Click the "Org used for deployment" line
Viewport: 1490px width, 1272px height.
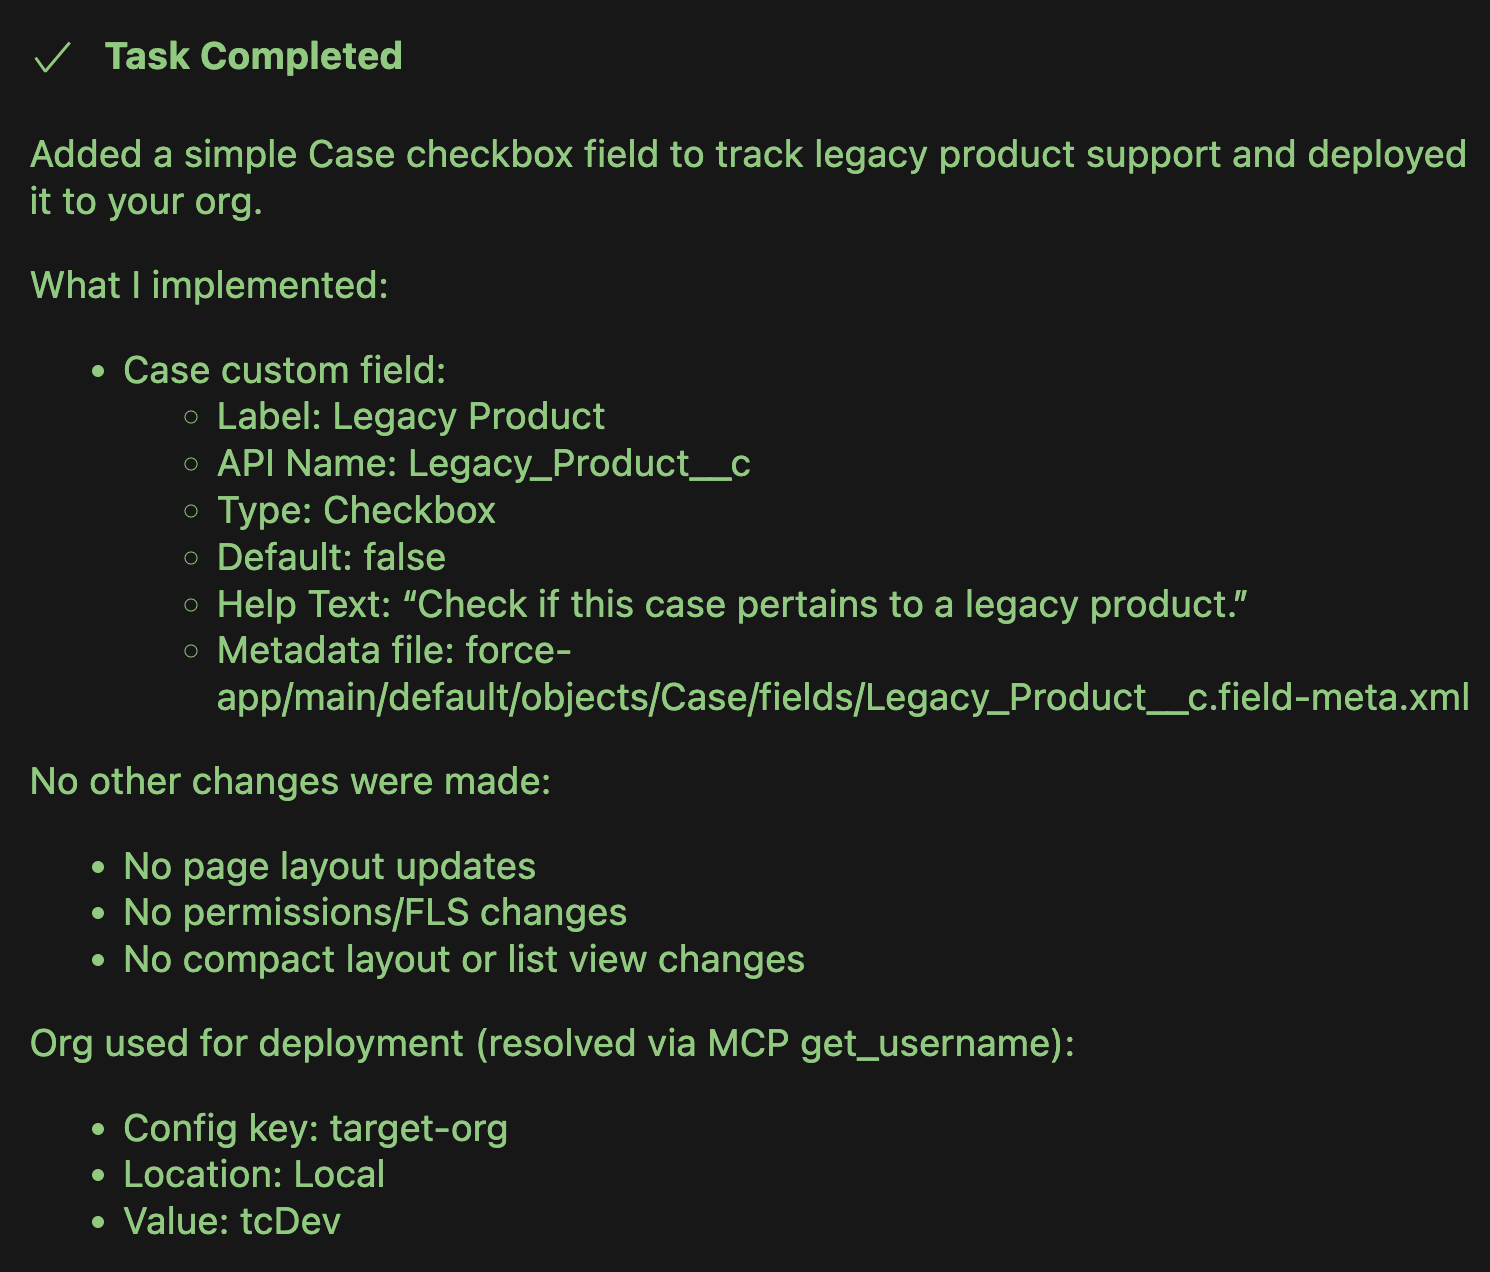click(552, 1044)
